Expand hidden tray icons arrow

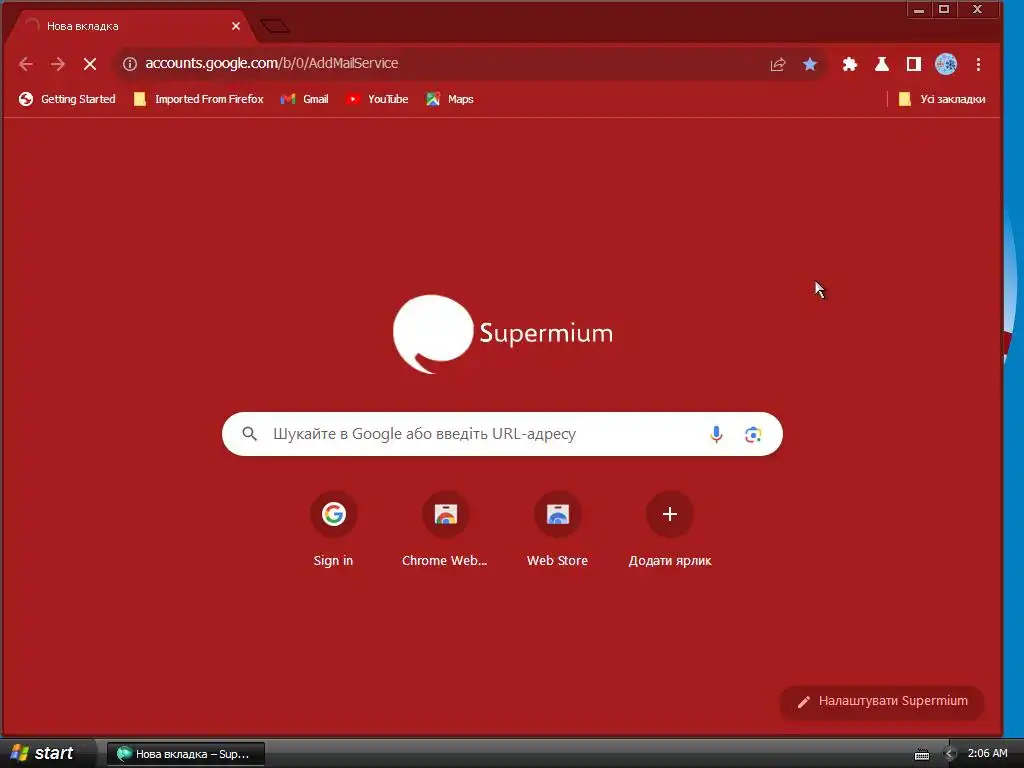(x=950, y=754)
